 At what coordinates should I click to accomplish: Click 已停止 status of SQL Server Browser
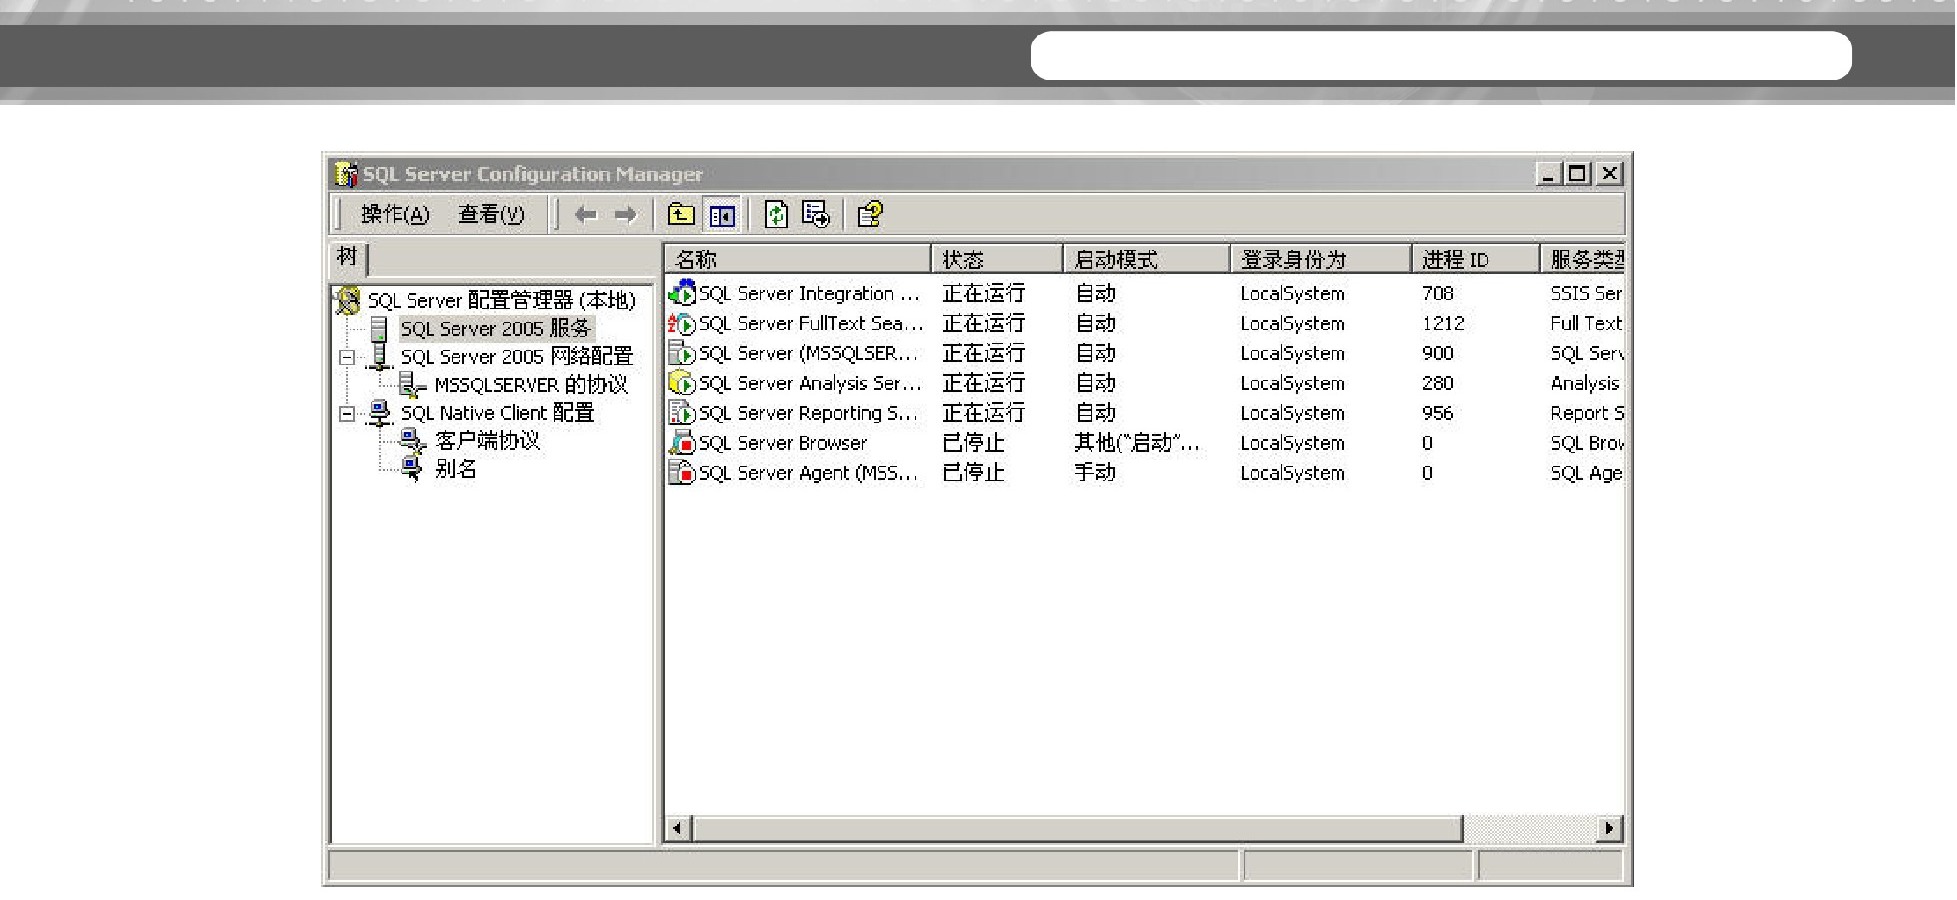pos(974,443)
